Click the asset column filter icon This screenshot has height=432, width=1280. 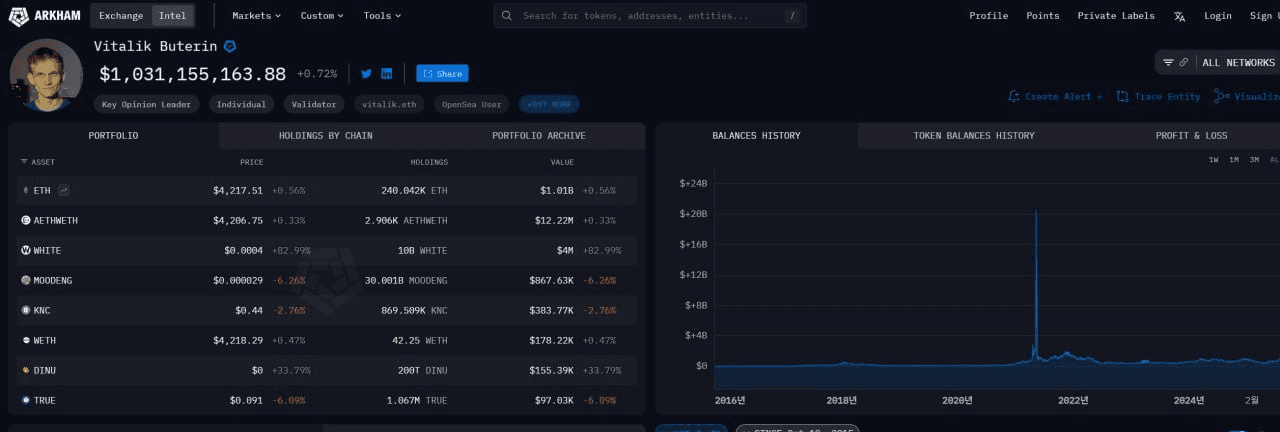pos(25,161)
